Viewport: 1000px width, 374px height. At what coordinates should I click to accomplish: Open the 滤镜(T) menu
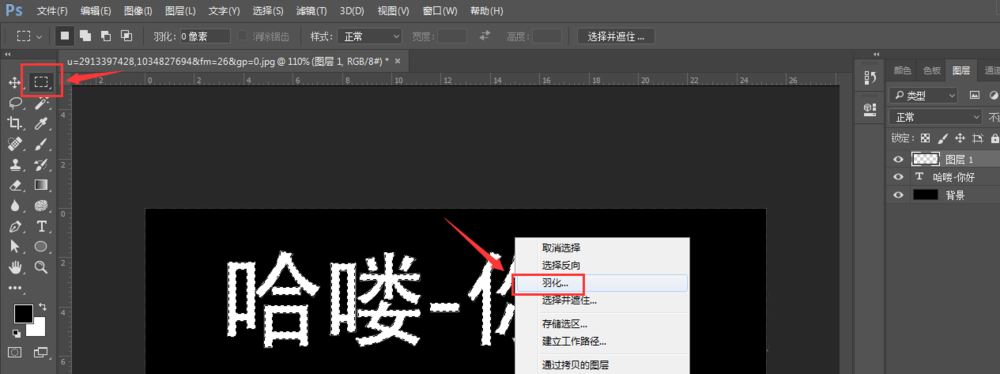(x=312, y=11)
